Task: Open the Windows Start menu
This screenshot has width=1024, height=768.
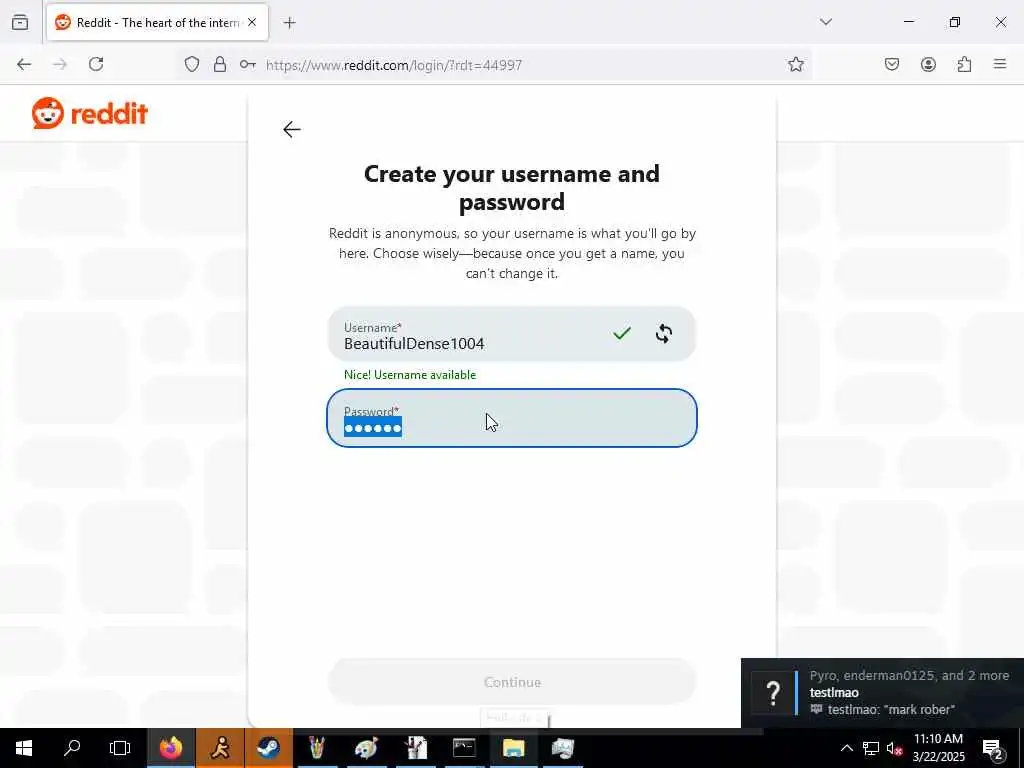Action: click(x=24, y=747)
